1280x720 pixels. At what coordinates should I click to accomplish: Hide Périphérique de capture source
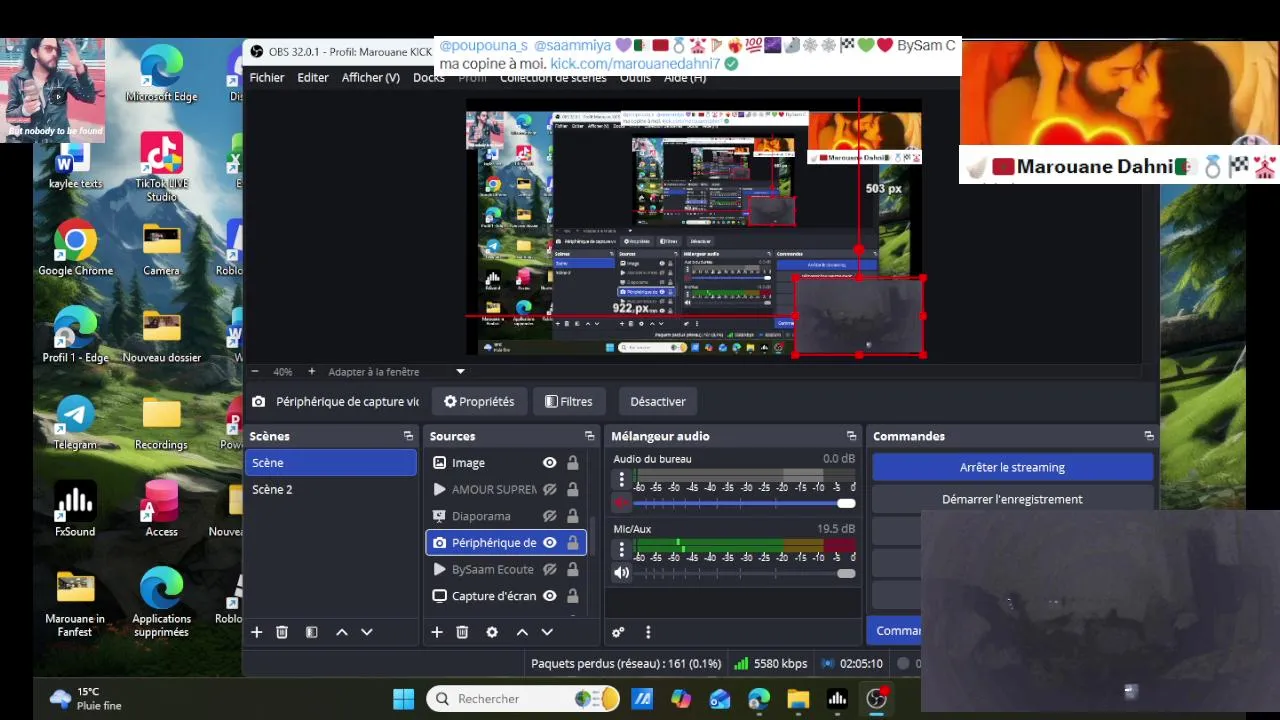click(549, 542)
